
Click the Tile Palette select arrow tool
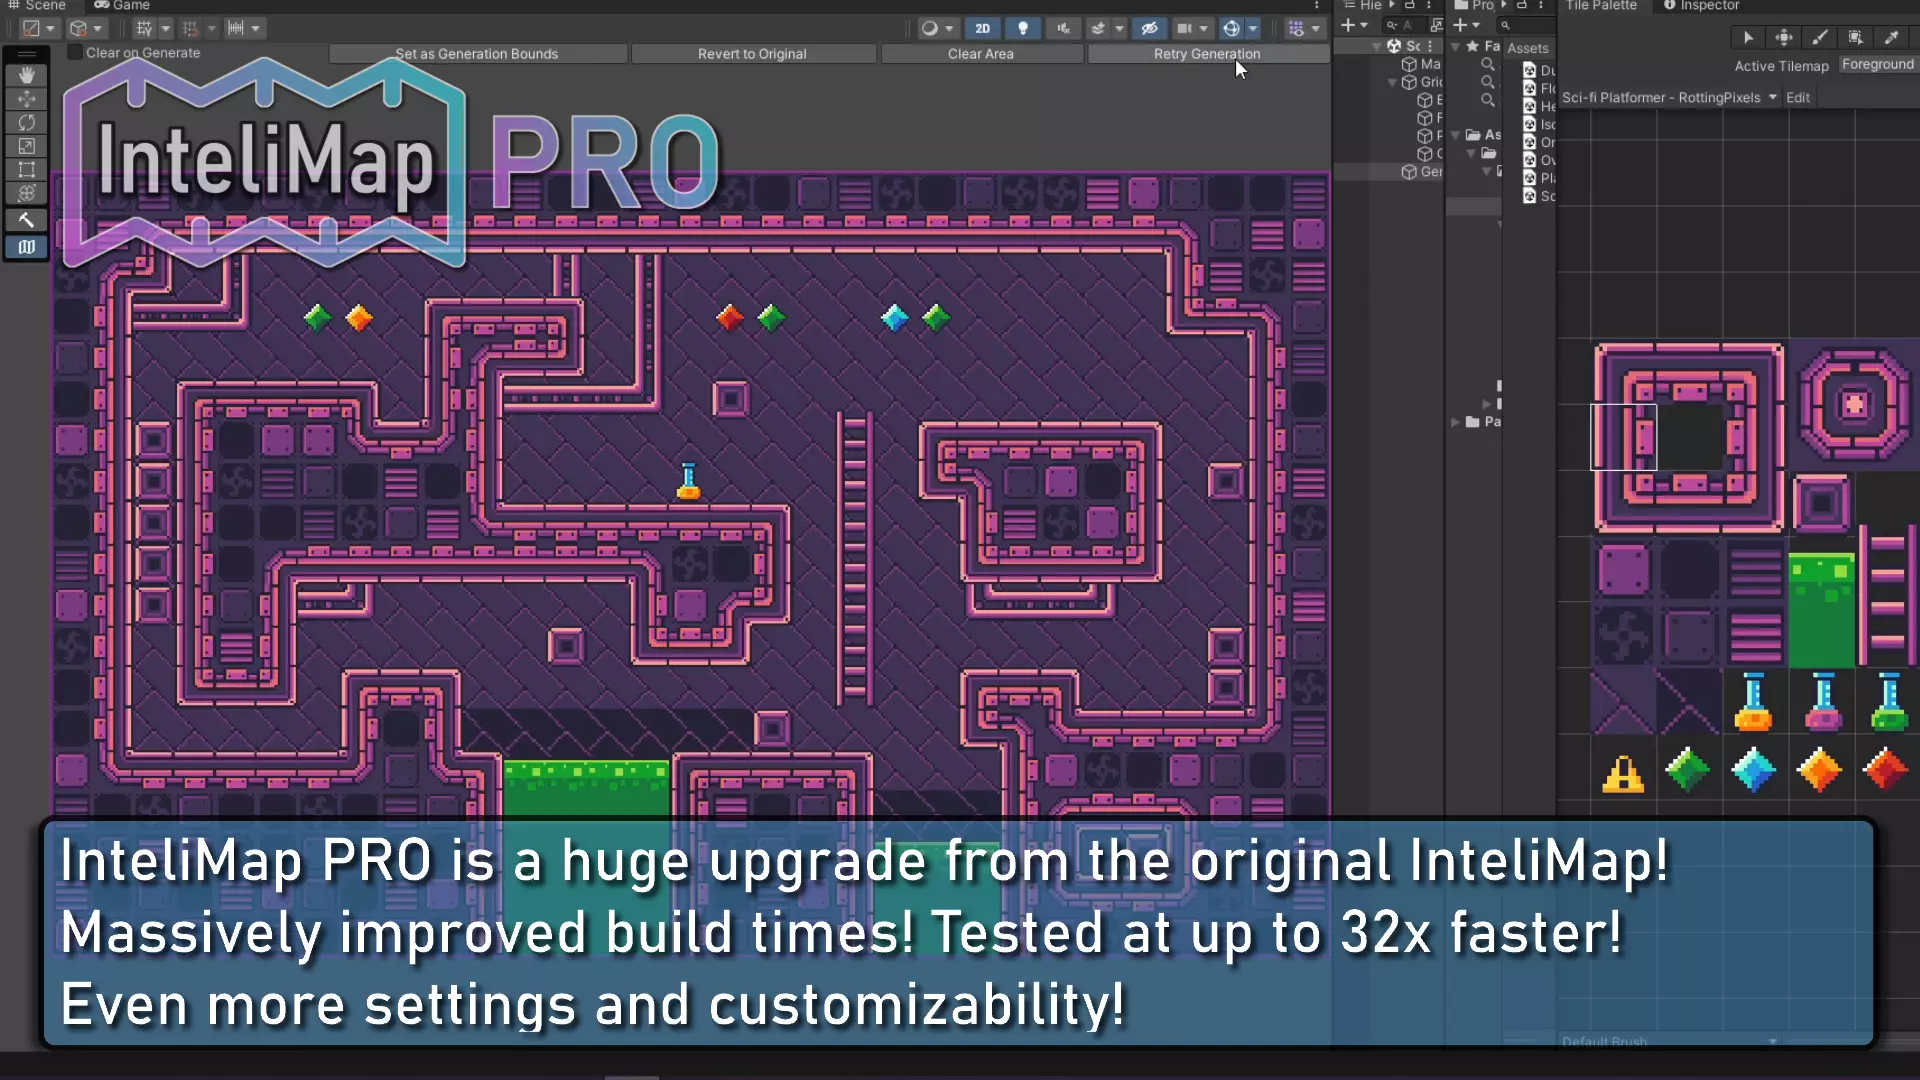(1748, 38)
